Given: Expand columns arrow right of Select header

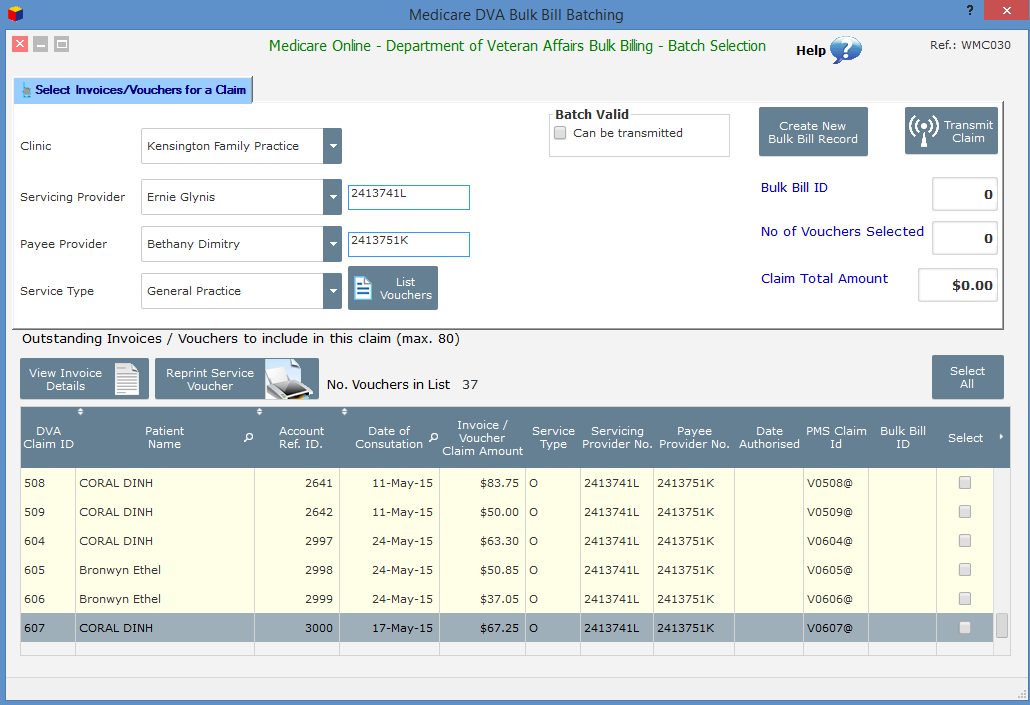Looking at the screenshot, I should [1001, 437].
